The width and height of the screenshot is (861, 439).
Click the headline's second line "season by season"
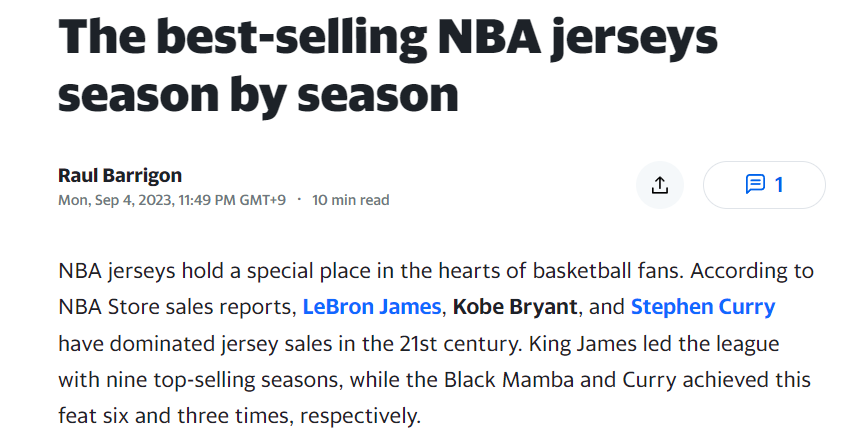tap(258, 93)
